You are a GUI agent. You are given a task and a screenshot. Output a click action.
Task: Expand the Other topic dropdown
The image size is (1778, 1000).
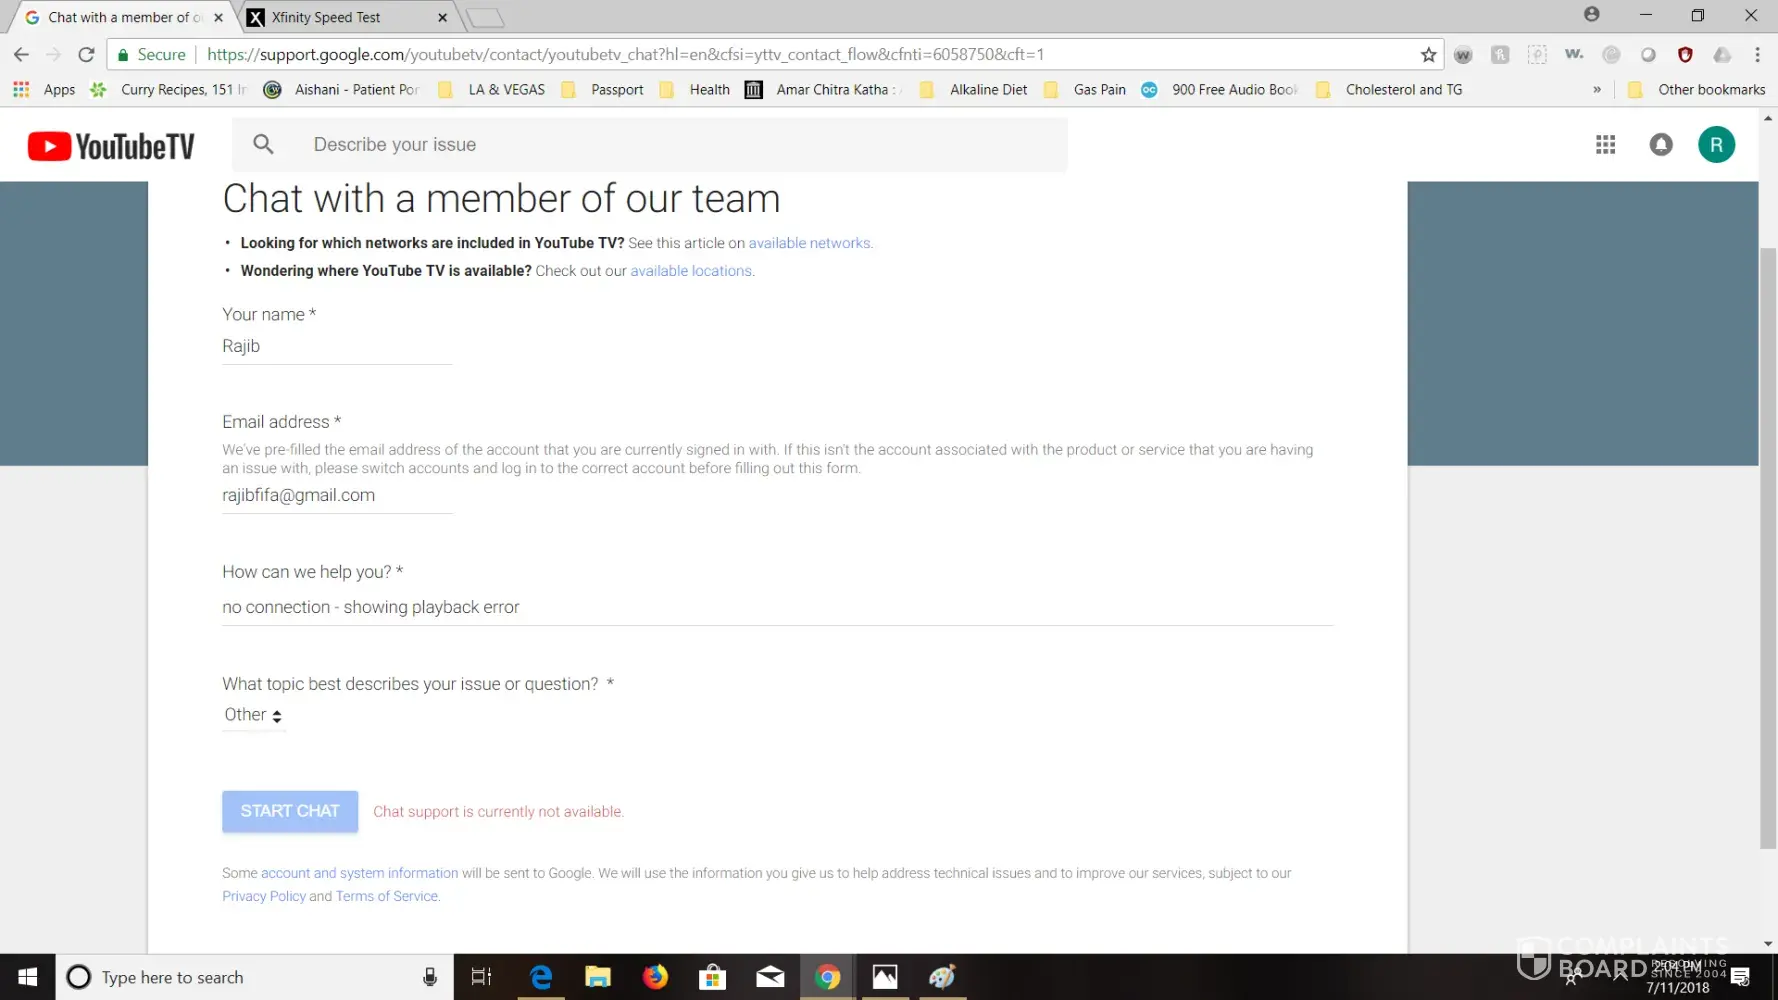pyautogui.click(x=253, y=715)
